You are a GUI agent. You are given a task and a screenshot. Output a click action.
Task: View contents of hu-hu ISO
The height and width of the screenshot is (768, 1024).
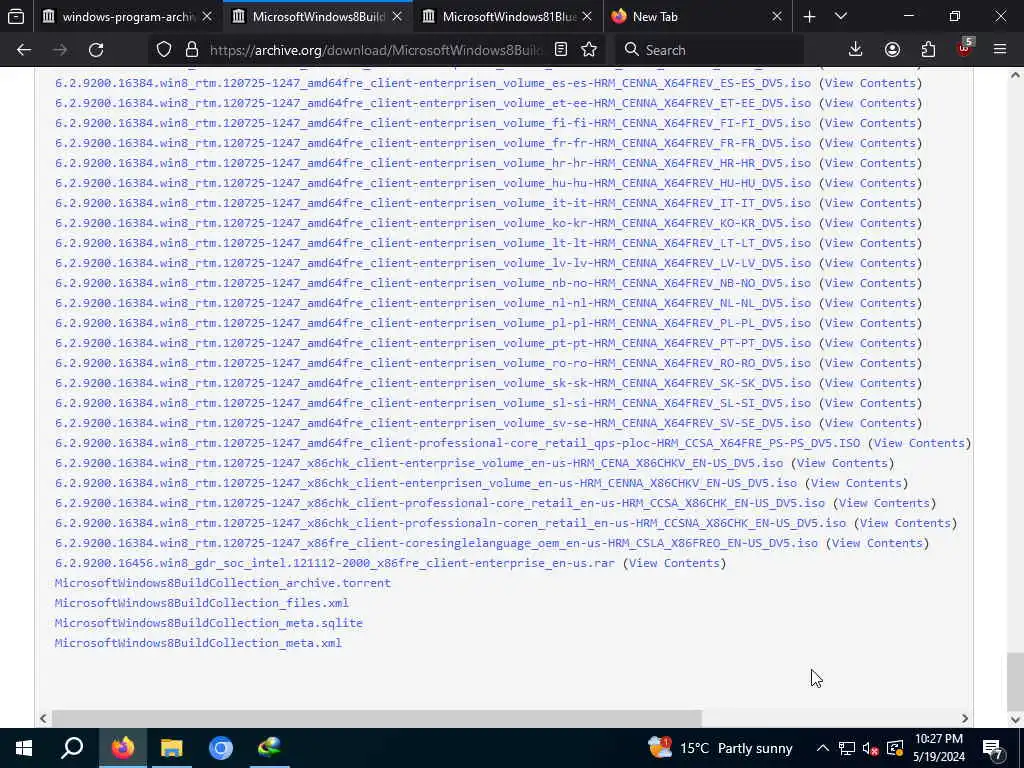pyautogui.click(x=870, y=183)
